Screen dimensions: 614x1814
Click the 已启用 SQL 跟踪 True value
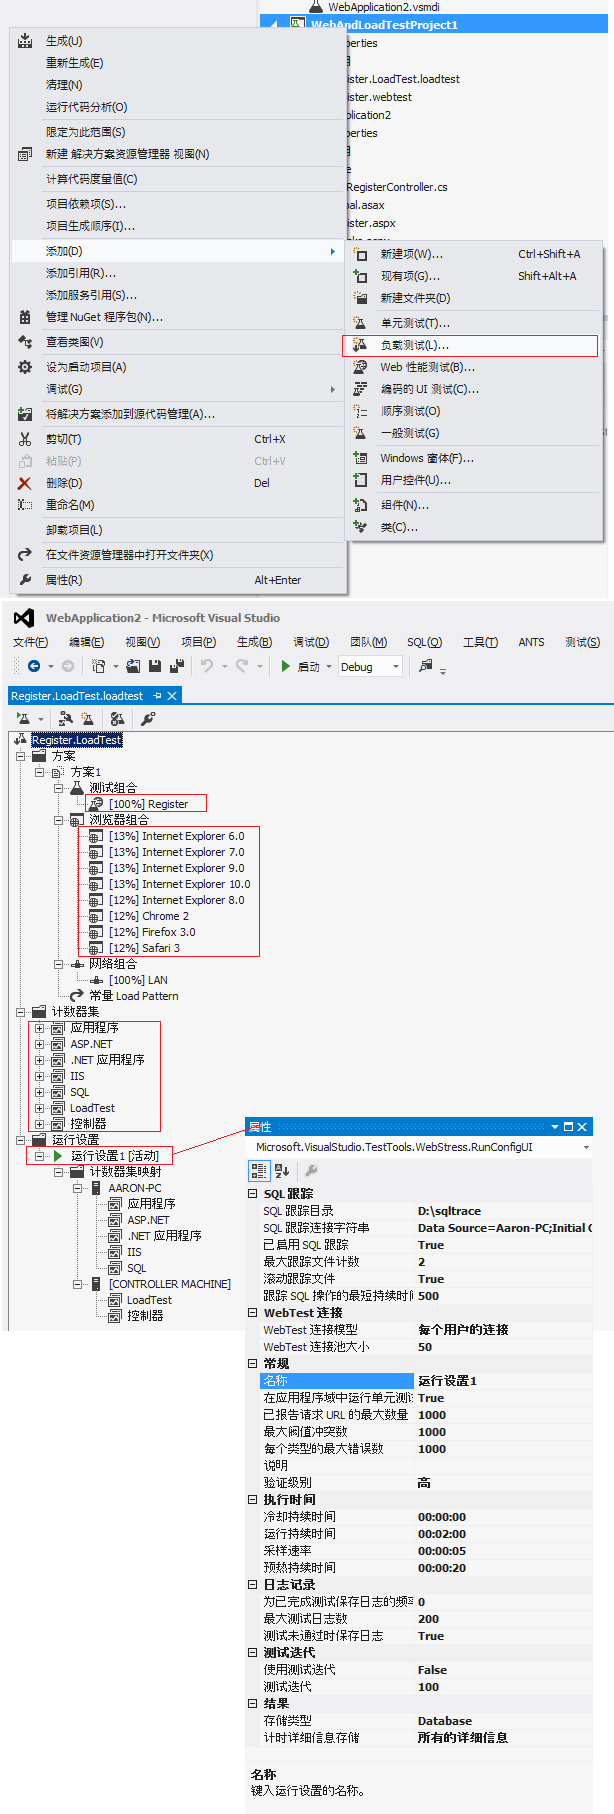point(503,1245)
